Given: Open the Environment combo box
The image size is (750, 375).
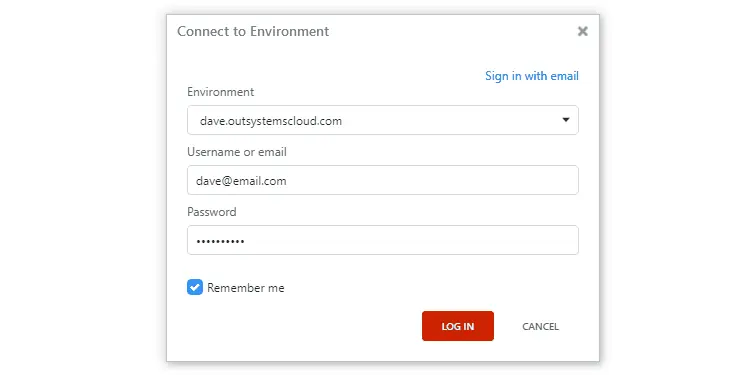Looking at the screenshot, I should 383,120.
